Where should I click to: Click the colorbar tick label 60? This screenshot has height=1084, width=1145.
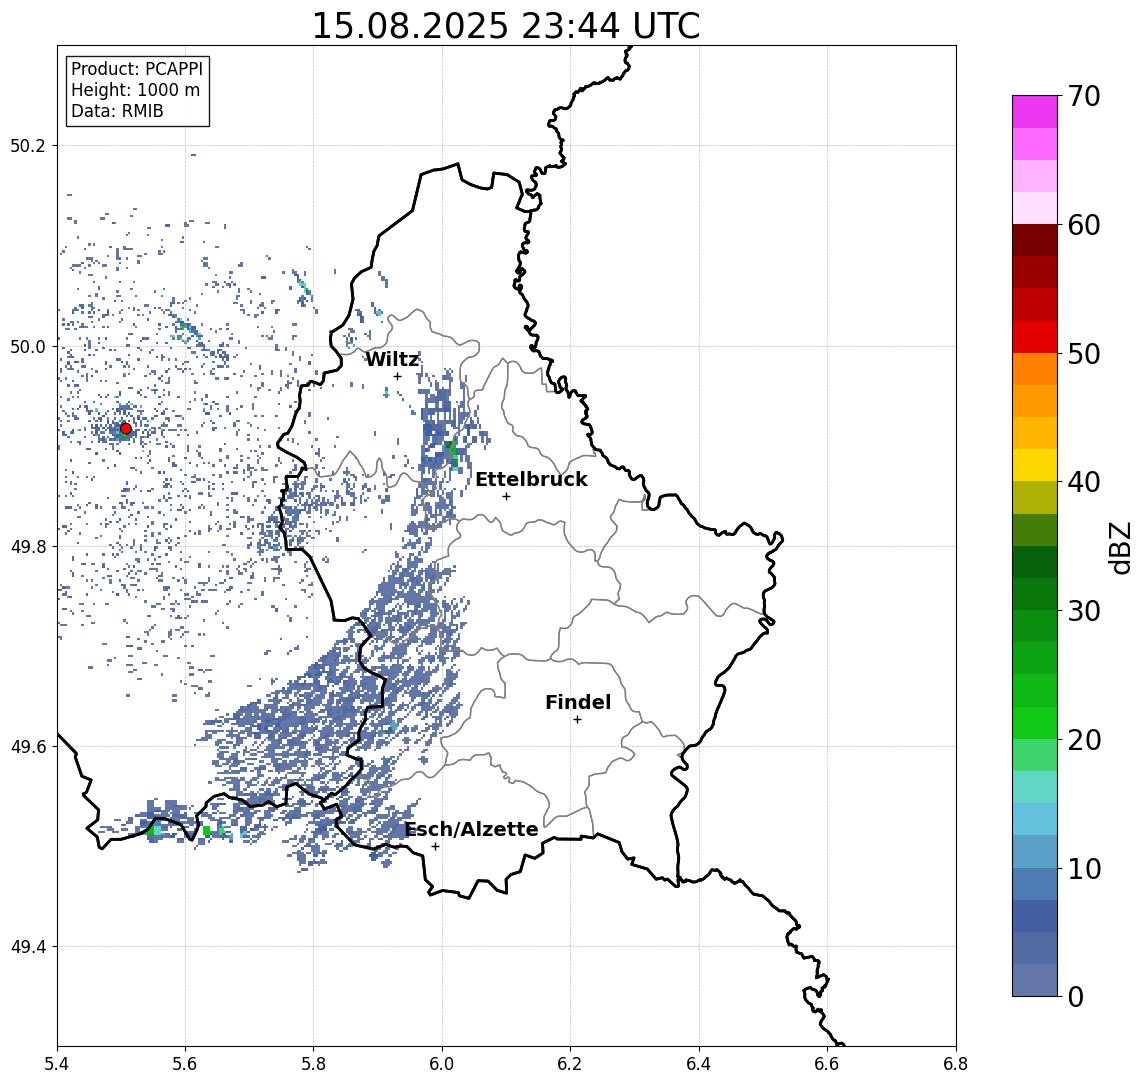[1084, 225]
